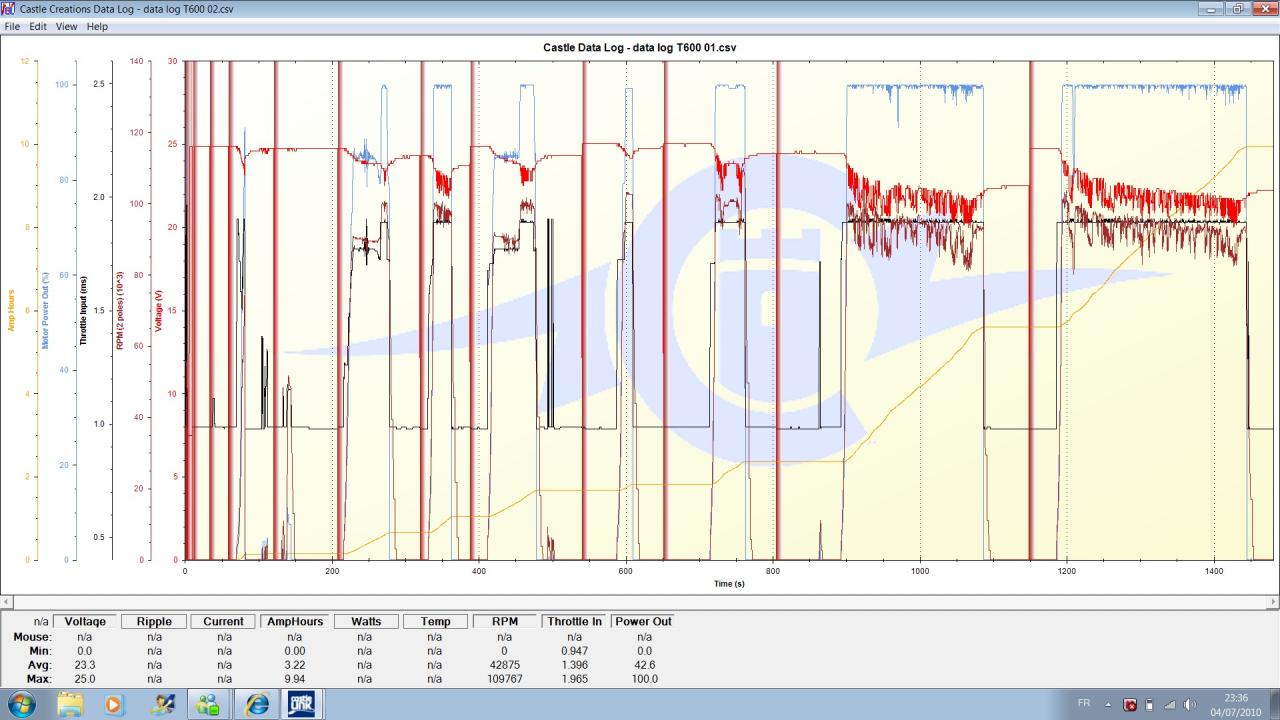This screenshot has width=1280, height=720.
Task: Click the Castle Creations title bar icon
Action: pos(9,8)
